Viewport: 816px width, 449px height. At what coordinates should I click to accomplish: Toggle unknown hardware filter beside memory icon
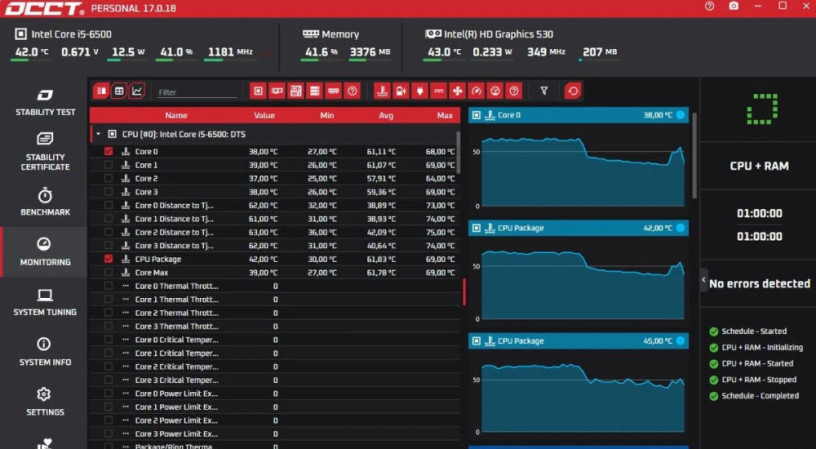[352, 91]
